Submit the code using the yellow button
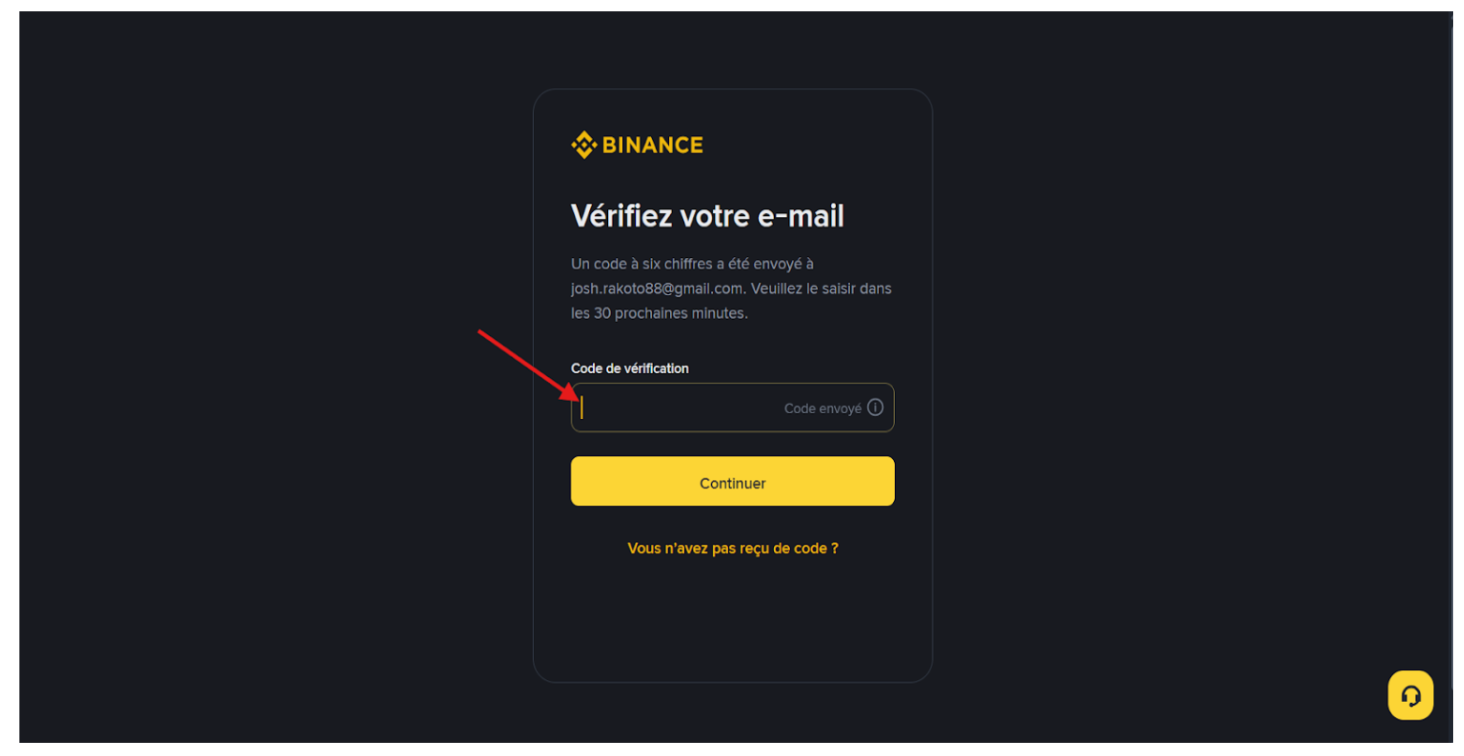Screen dimensions: 1464x756 [732, 481]
